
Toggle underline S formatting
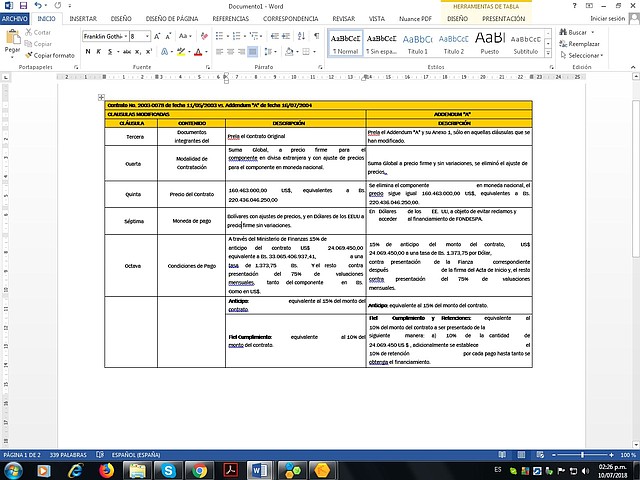tap(110, 51)
